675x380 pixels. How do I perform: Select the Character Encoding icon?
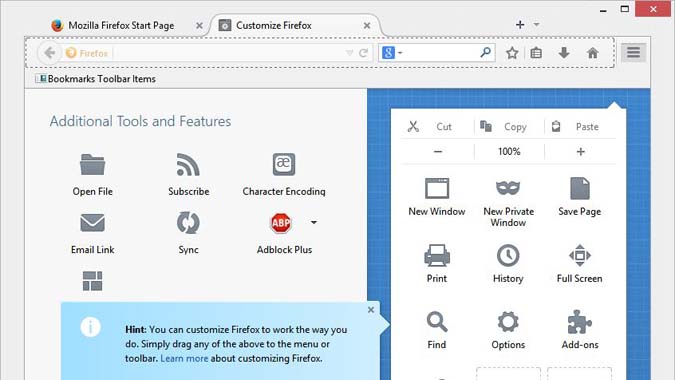tap(284, 164)
